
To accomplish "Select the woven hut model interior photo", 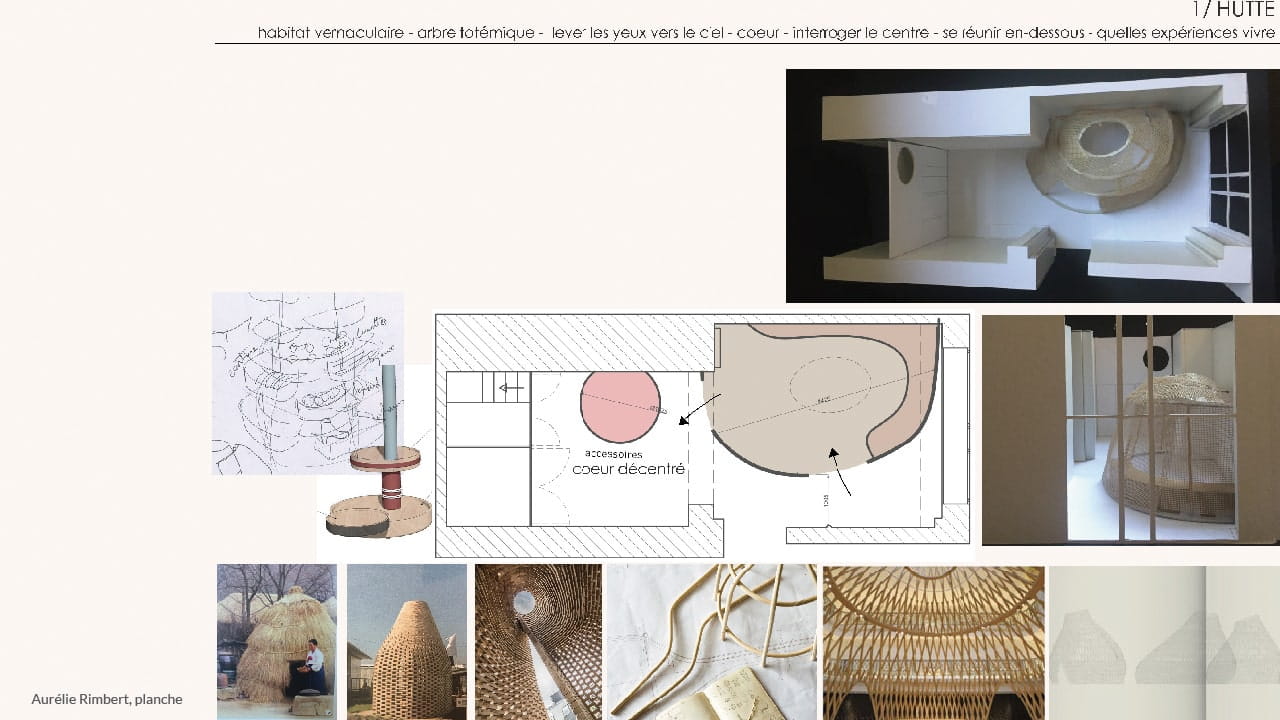I will pos(1130,430).
